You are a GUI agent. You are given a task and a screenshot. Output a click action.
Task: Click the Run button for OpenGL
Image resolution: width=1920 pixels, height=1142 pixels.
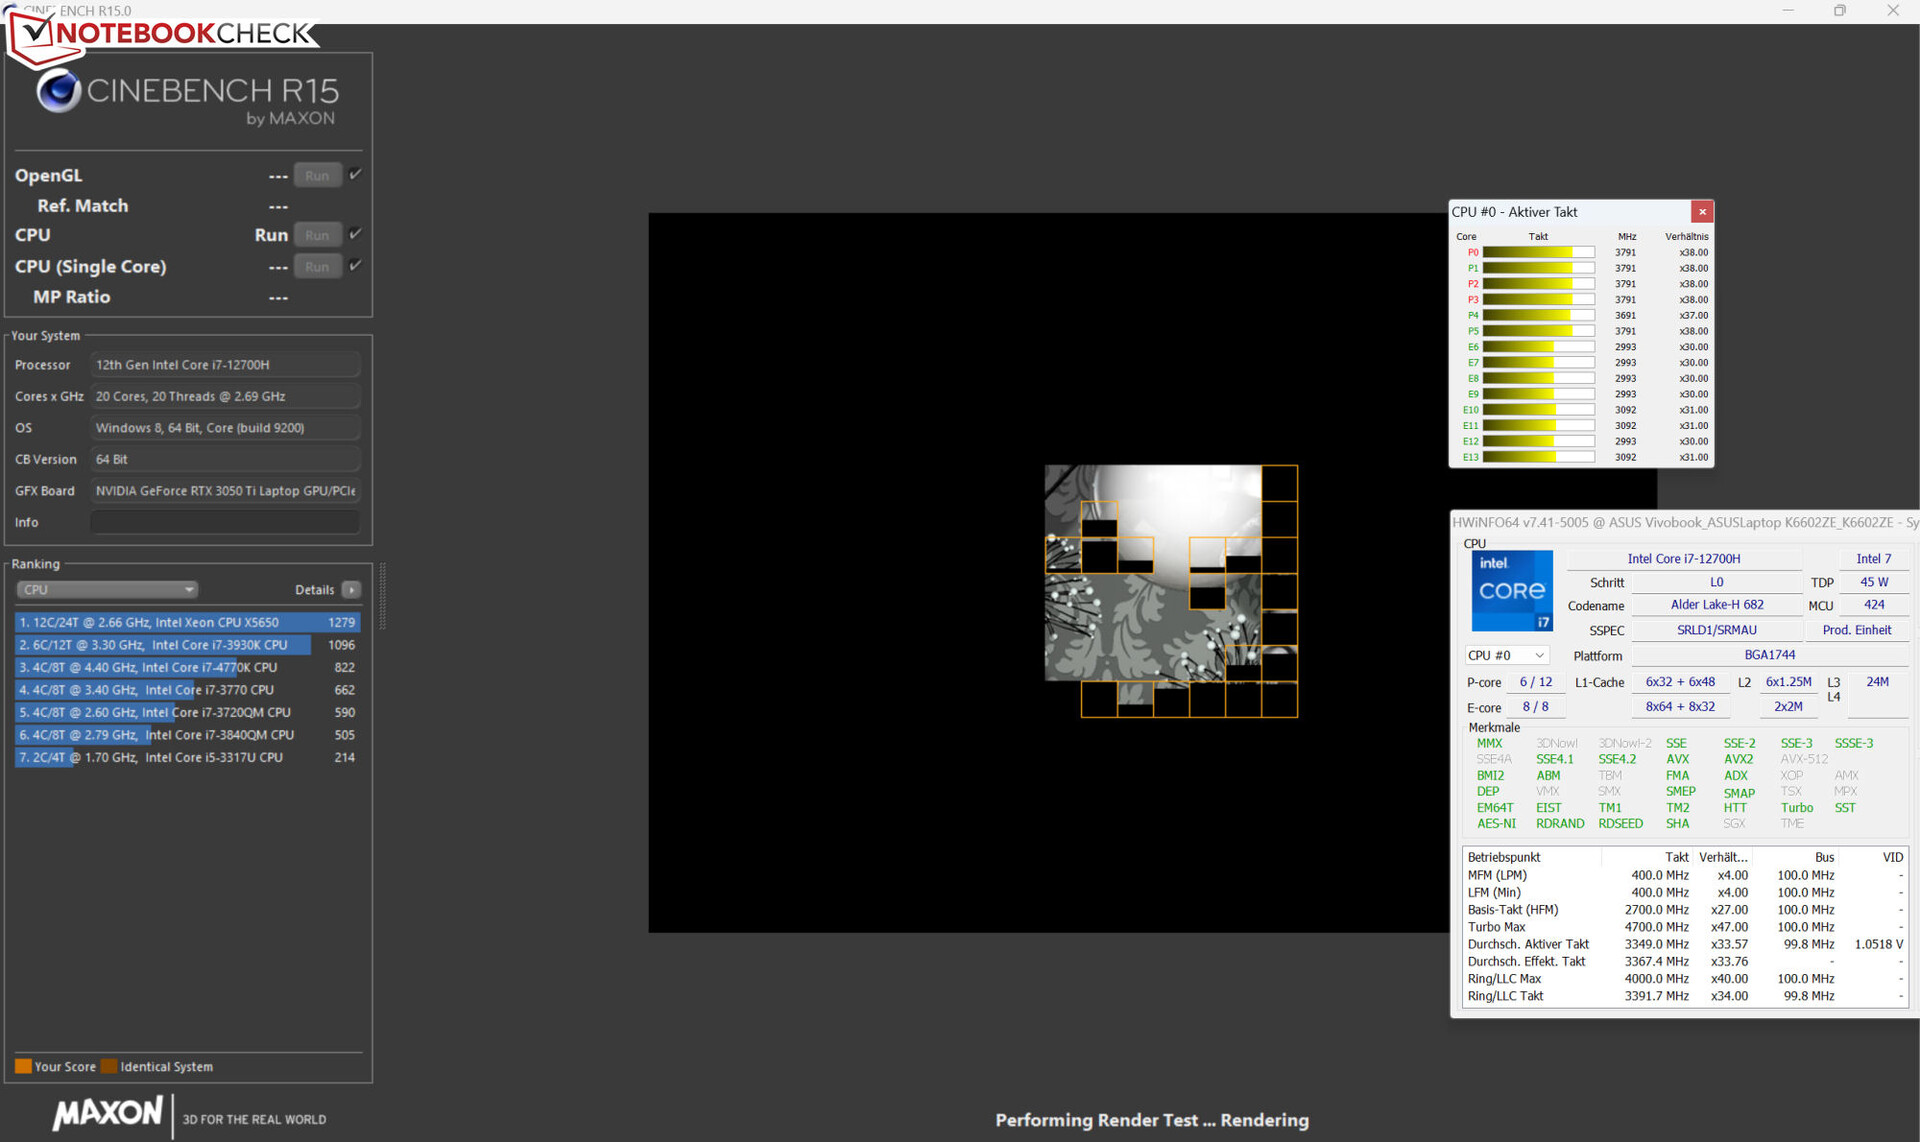coord(317,176)
